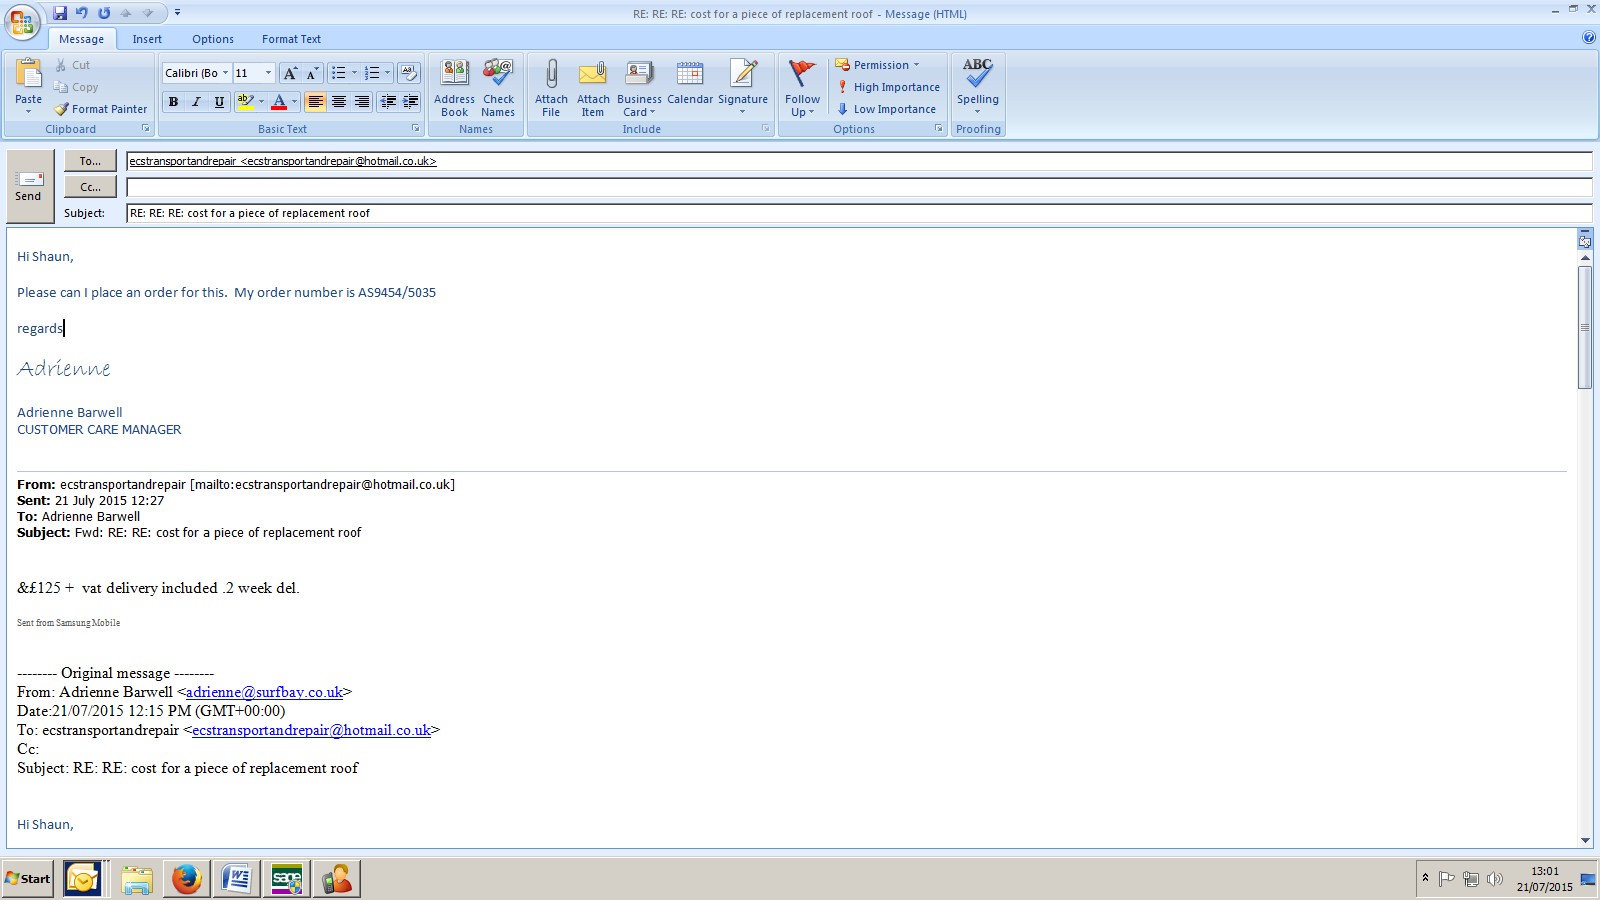This screenshot has height=900, width=1600.
Task: Toggle bold formatting
Action: 173,102
